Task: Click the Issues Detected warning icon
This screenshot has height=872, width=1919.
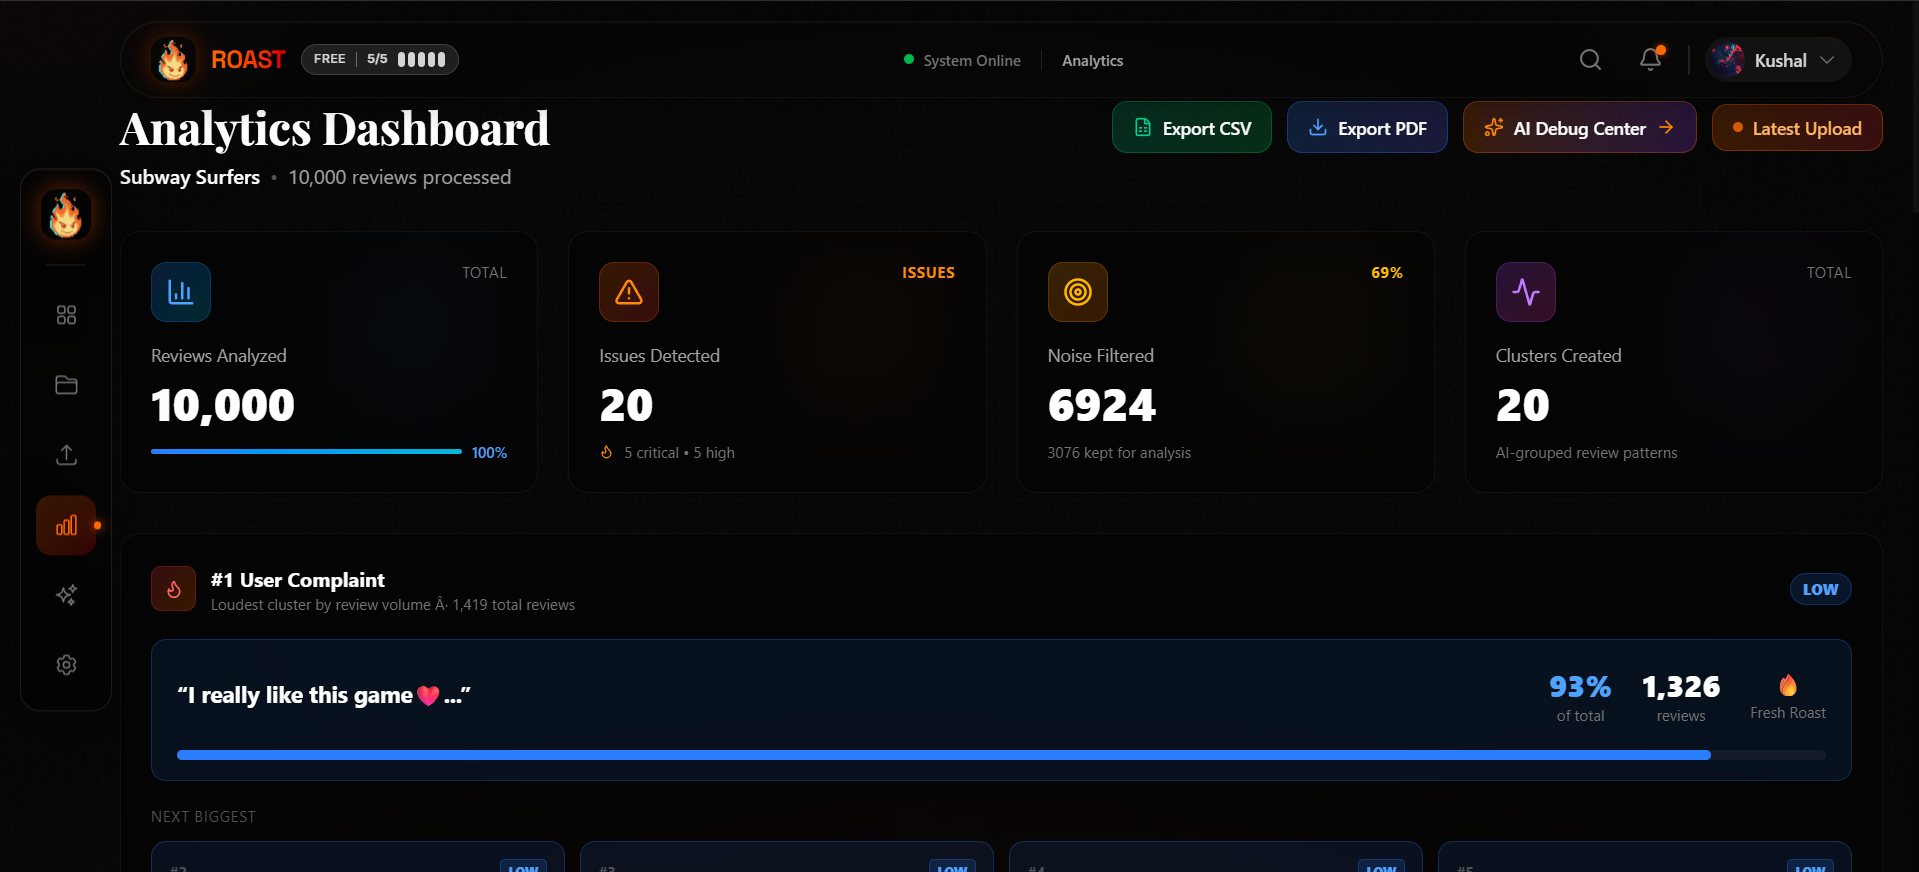Action: coord(629,292)
